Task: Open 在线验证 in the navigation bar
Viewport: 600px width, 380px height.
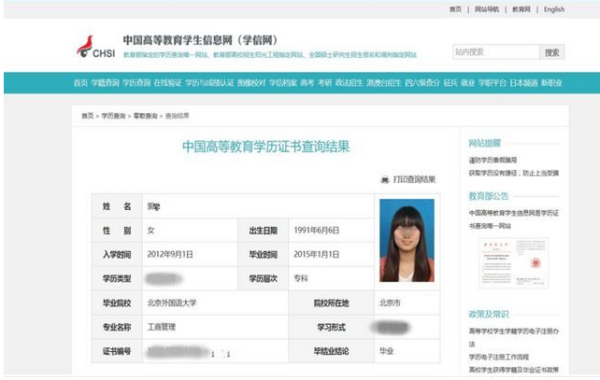Action: pos(167,83)
